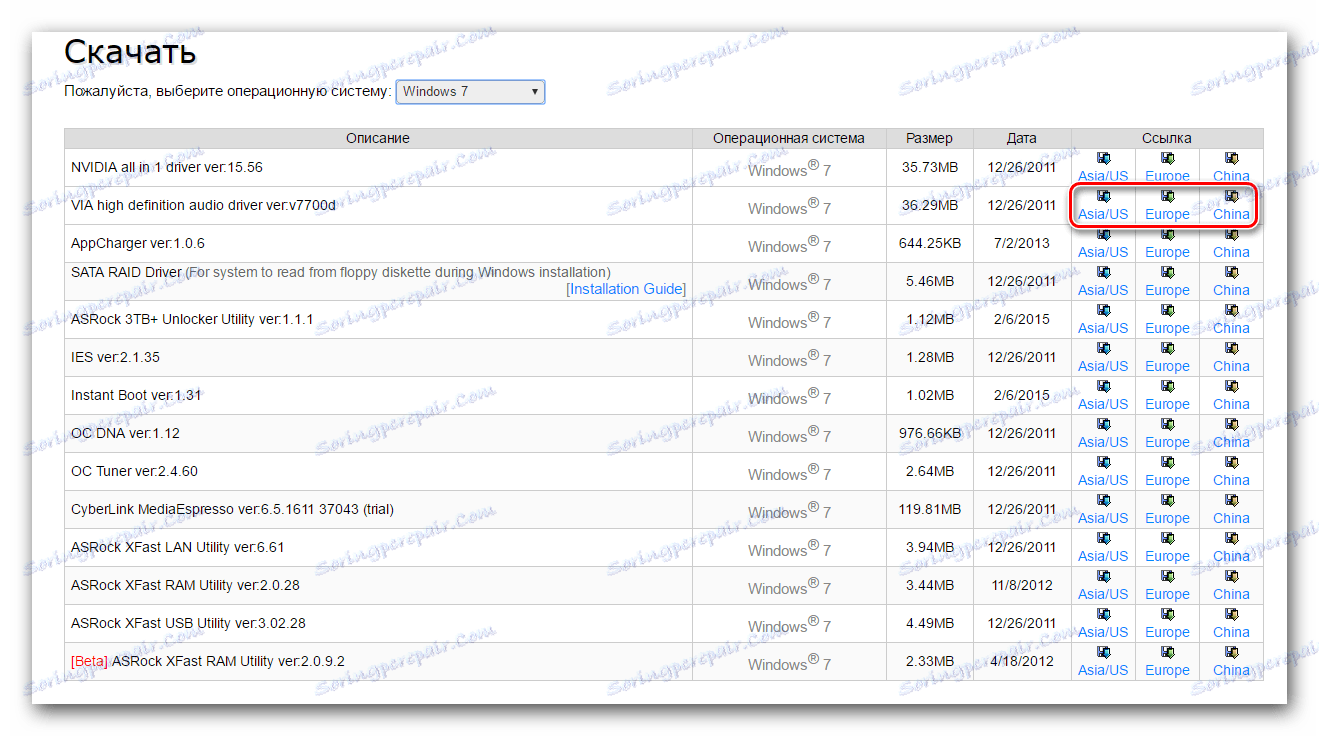Click the Дата column header
The height and width of the screenshot is (736, 1319).
click(1022, 138)
